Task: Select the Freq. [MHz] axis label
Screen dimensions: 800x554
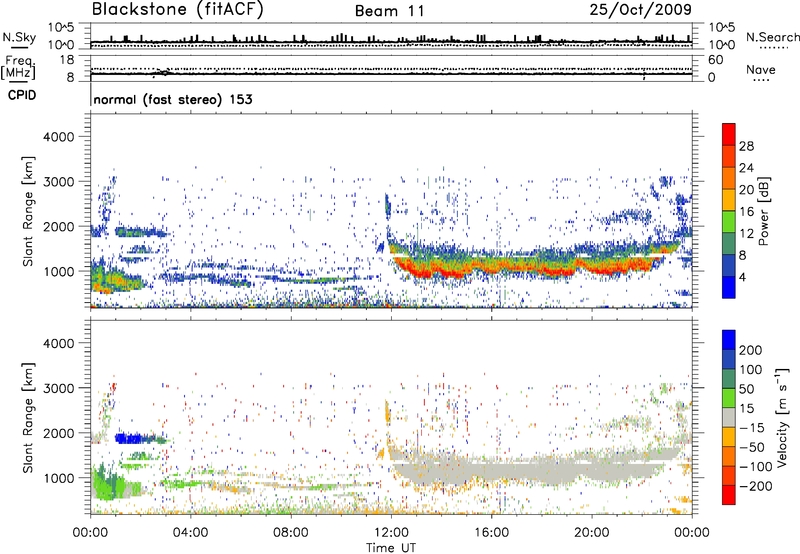Action: click(18, 67)
